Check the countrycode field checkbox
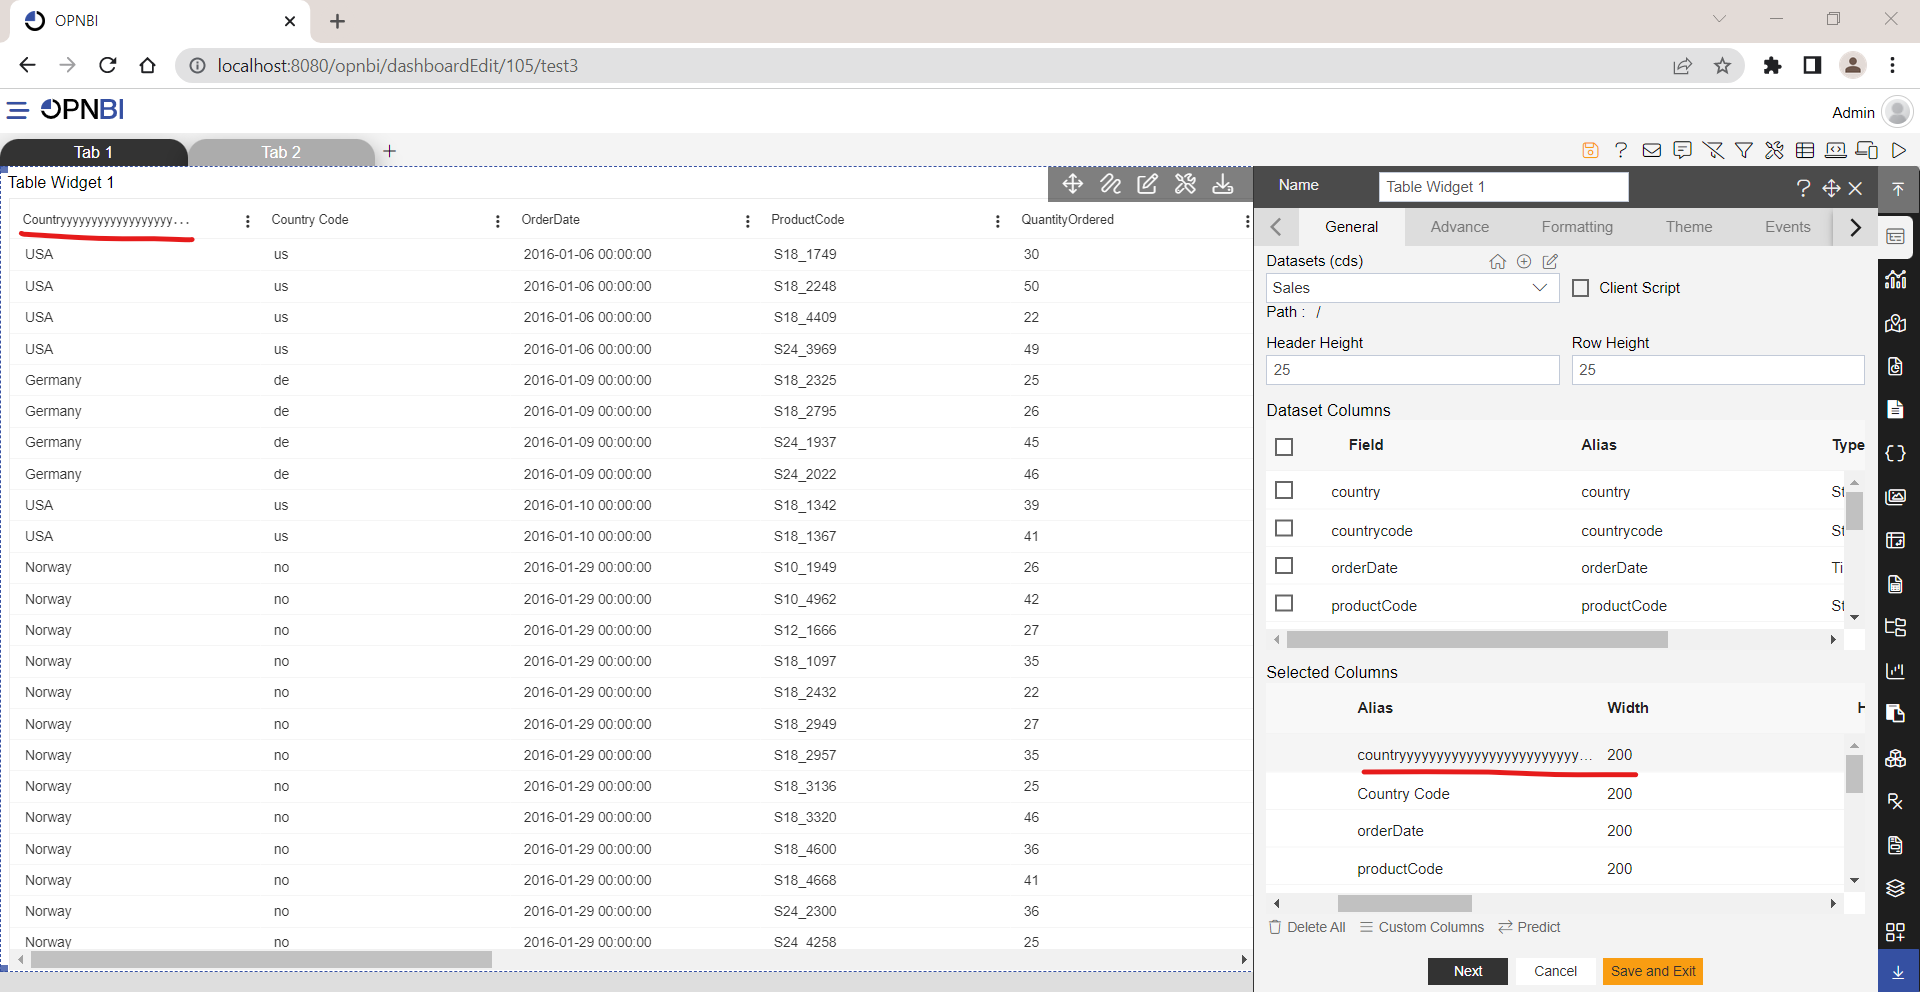 [1285, 528]
